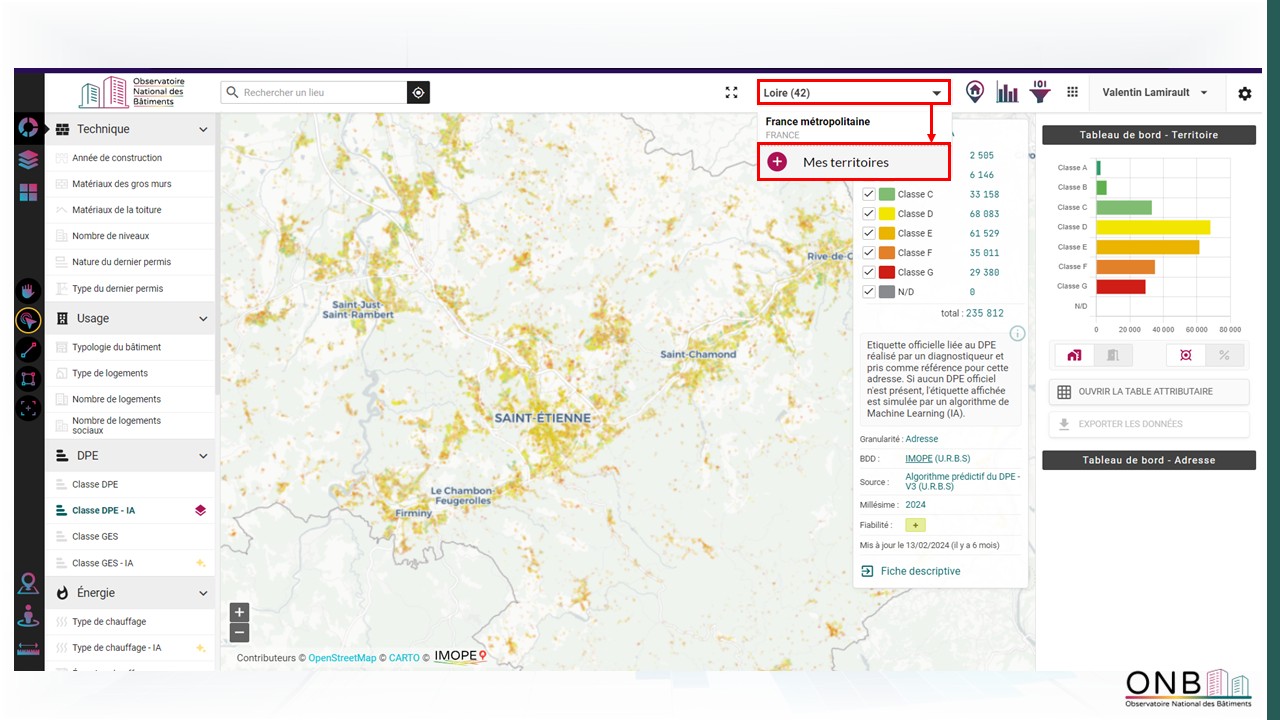Open Valentin Lamirault user menu
The height and width of the screenshot is (720, 1280).
point(1154,92)
